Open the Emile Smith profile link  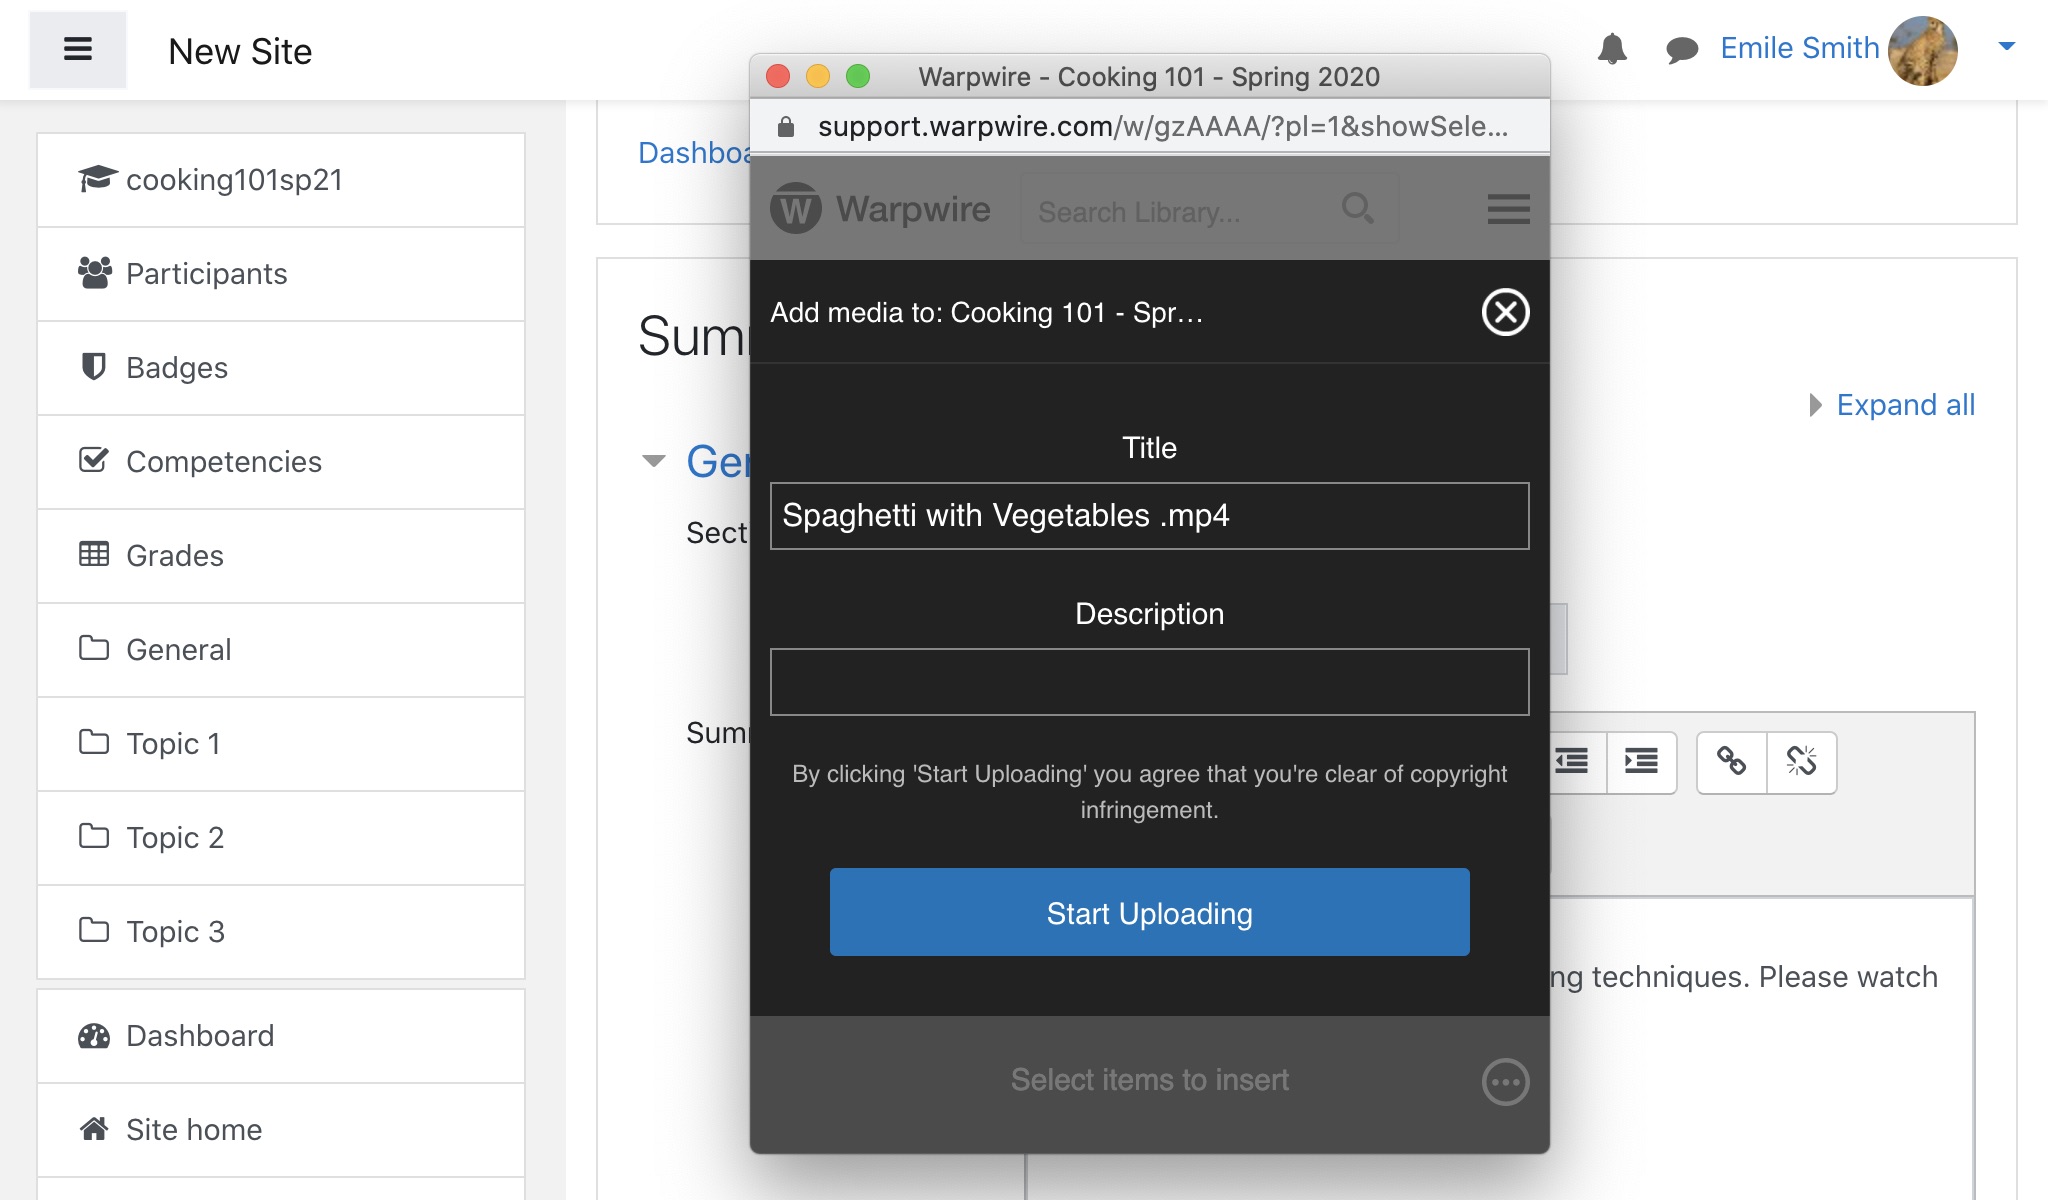[1799, 48]
